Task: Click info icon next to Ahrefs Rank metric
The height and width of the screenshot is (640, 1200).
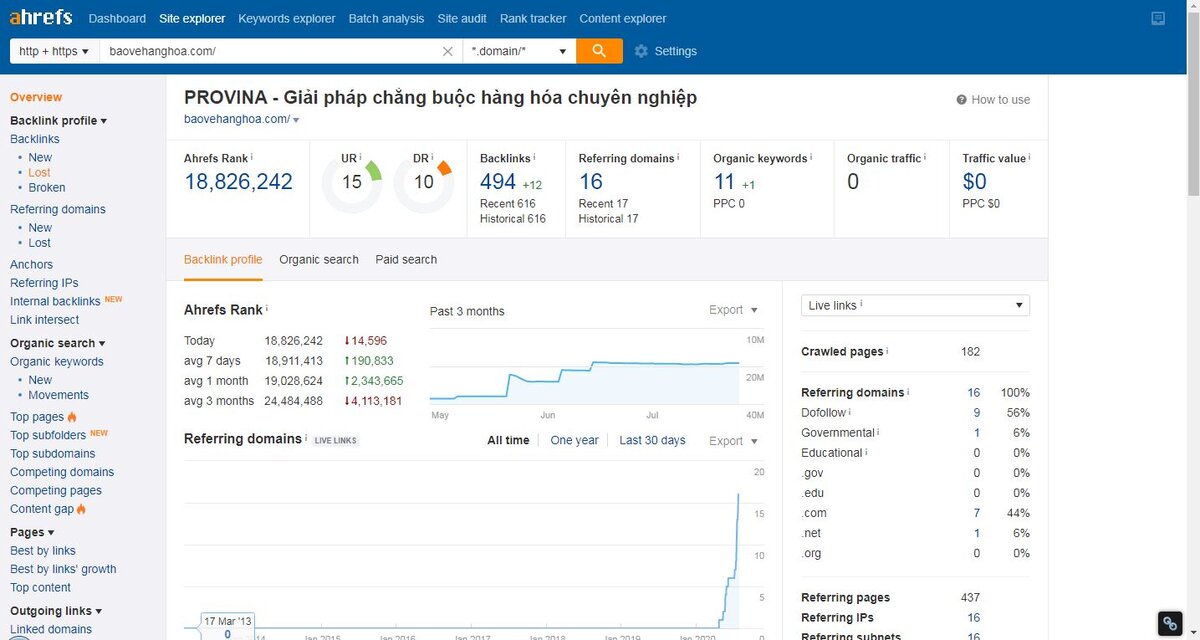Action: (x=252, y=157)
